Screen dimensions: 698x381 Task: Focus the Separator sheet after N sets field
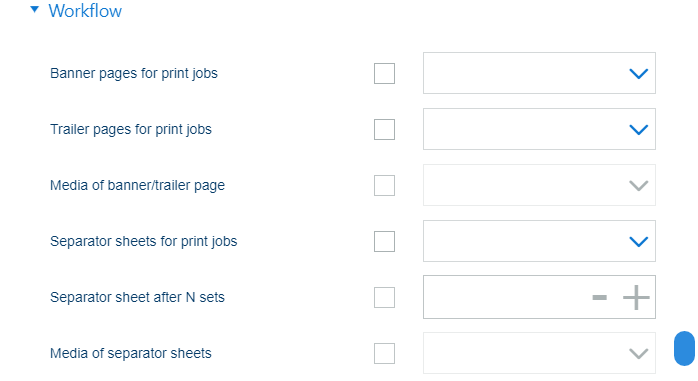pos(539,297)
